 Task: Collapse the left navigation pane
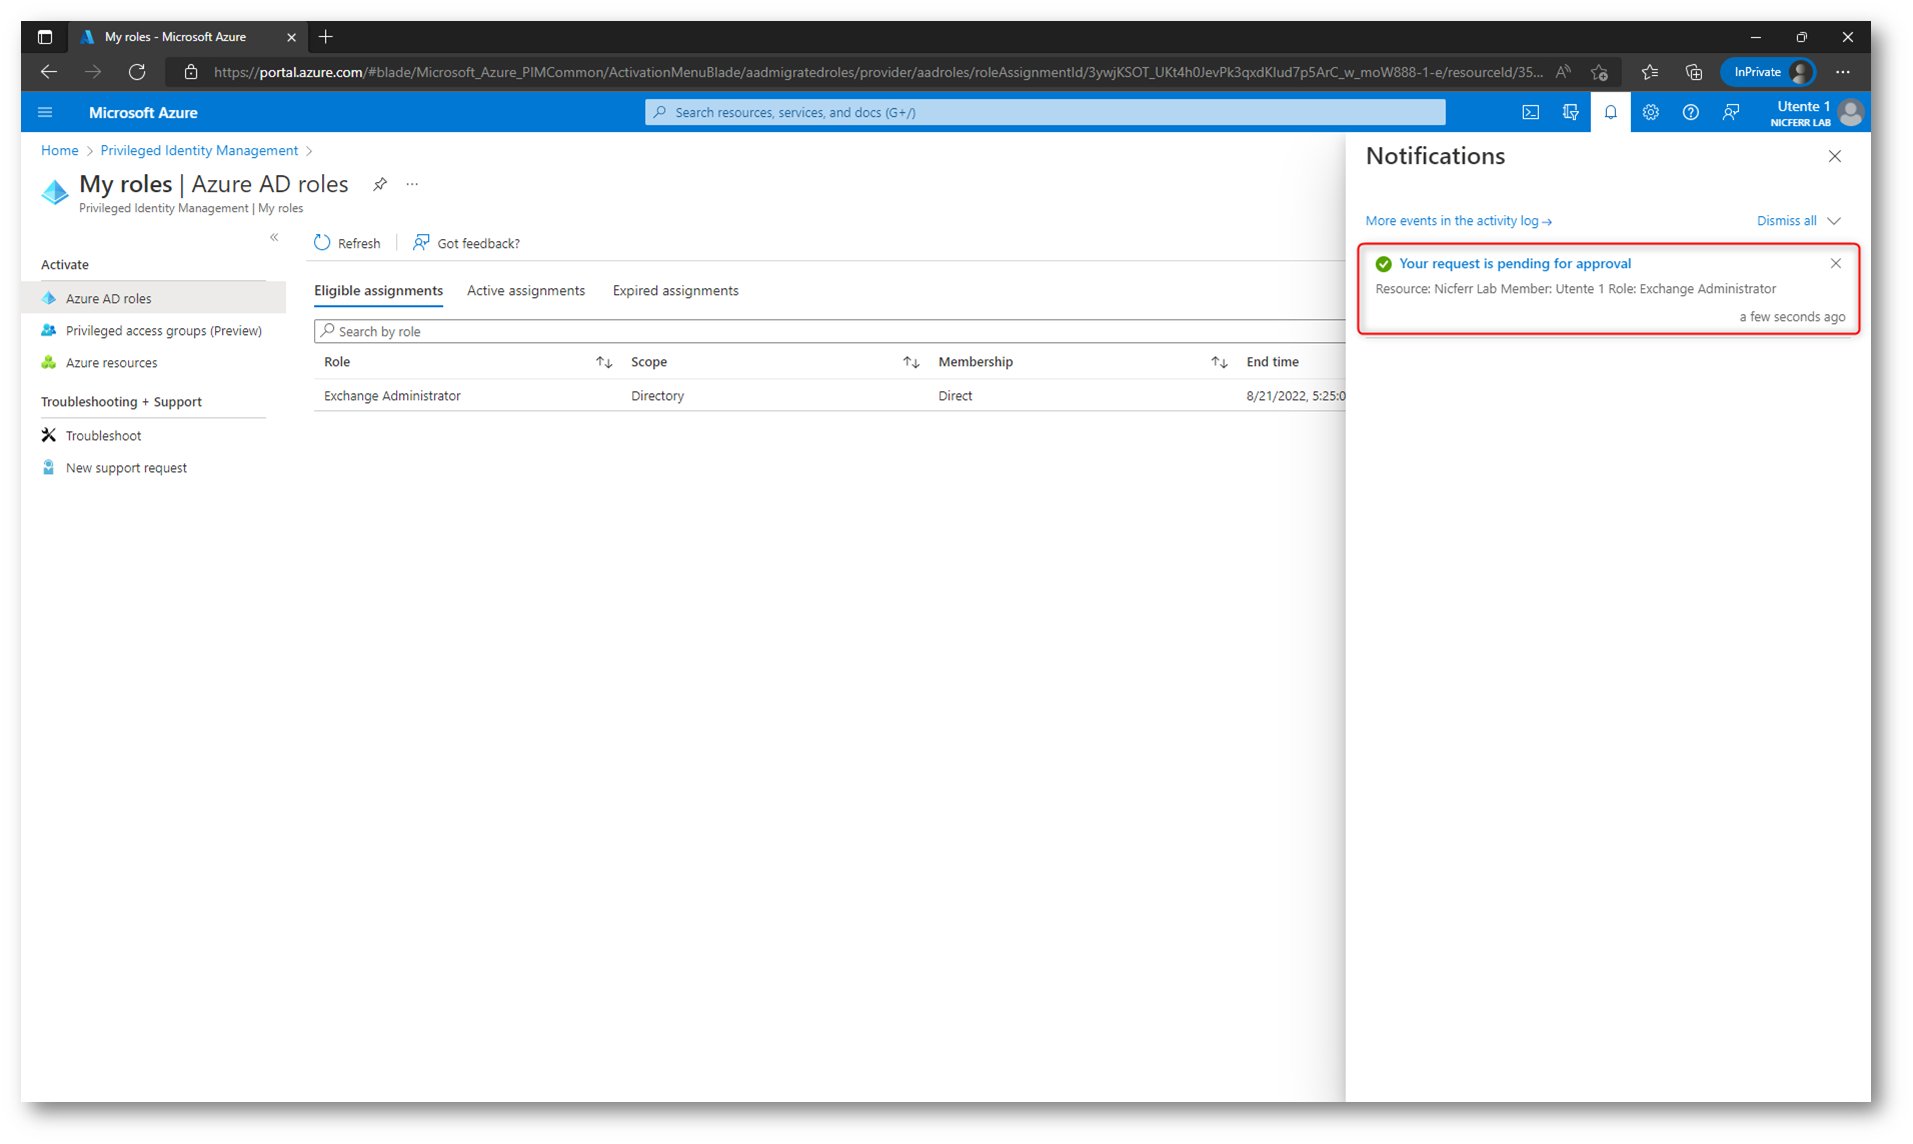click(274, 237)
